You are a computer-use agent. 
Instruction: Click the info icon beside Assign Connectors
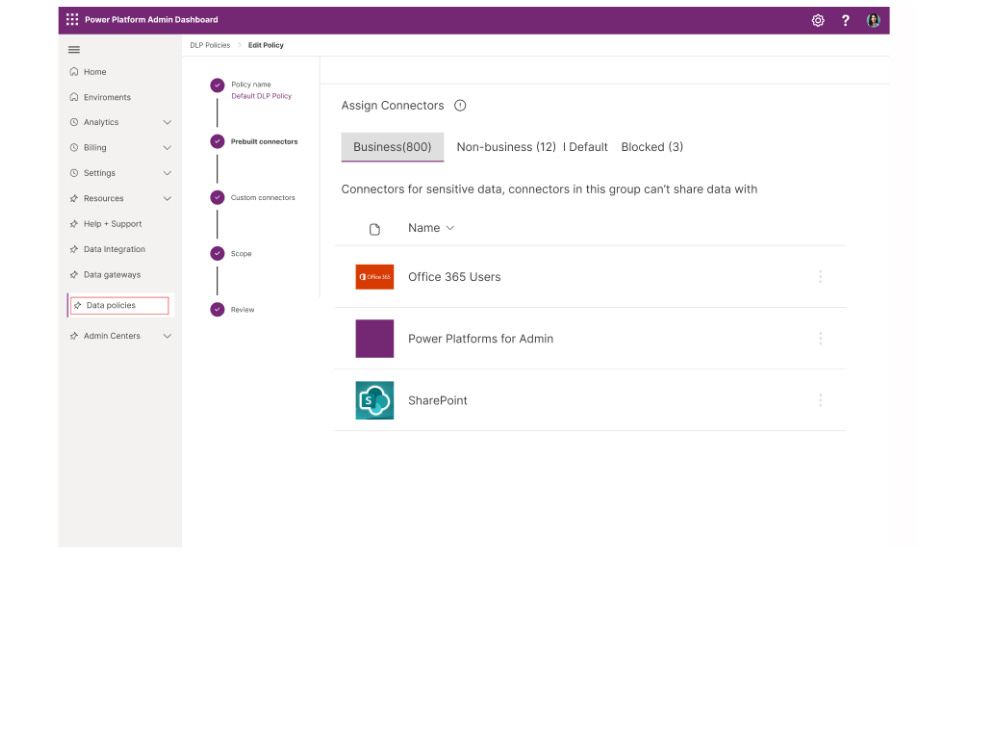click(460, 106)
